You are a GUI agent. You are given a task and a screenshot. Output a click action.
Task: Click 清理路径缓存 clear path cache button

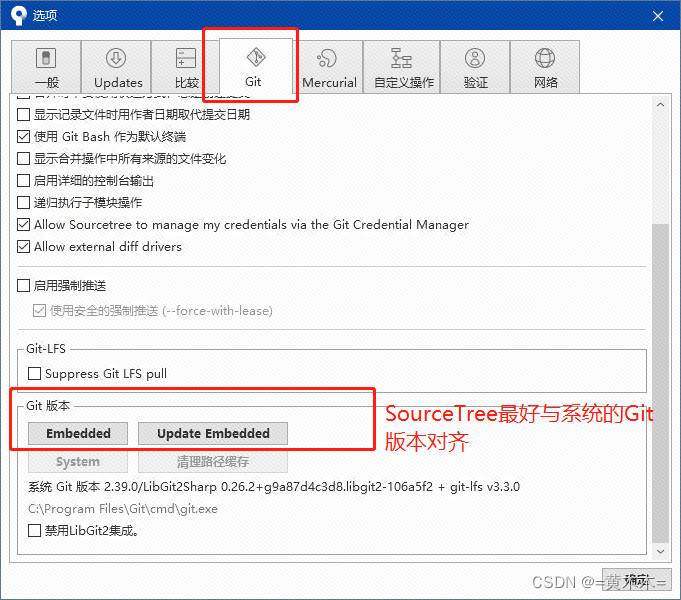pyautogui.click(x=213, y=461)
